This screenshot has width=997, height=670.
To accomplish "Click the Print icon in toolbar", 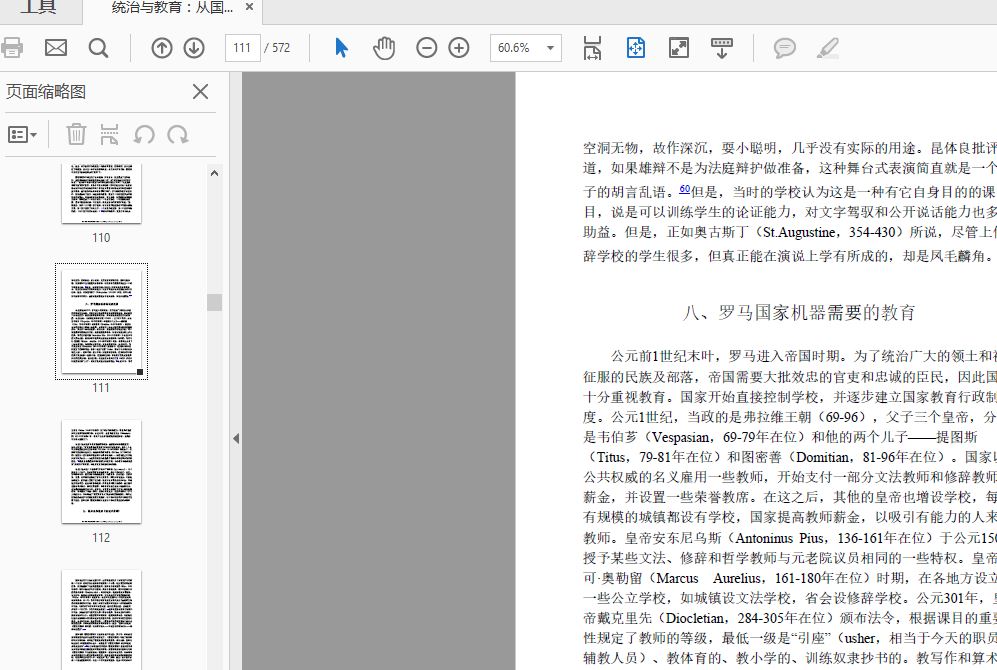I will pos(12,48).
